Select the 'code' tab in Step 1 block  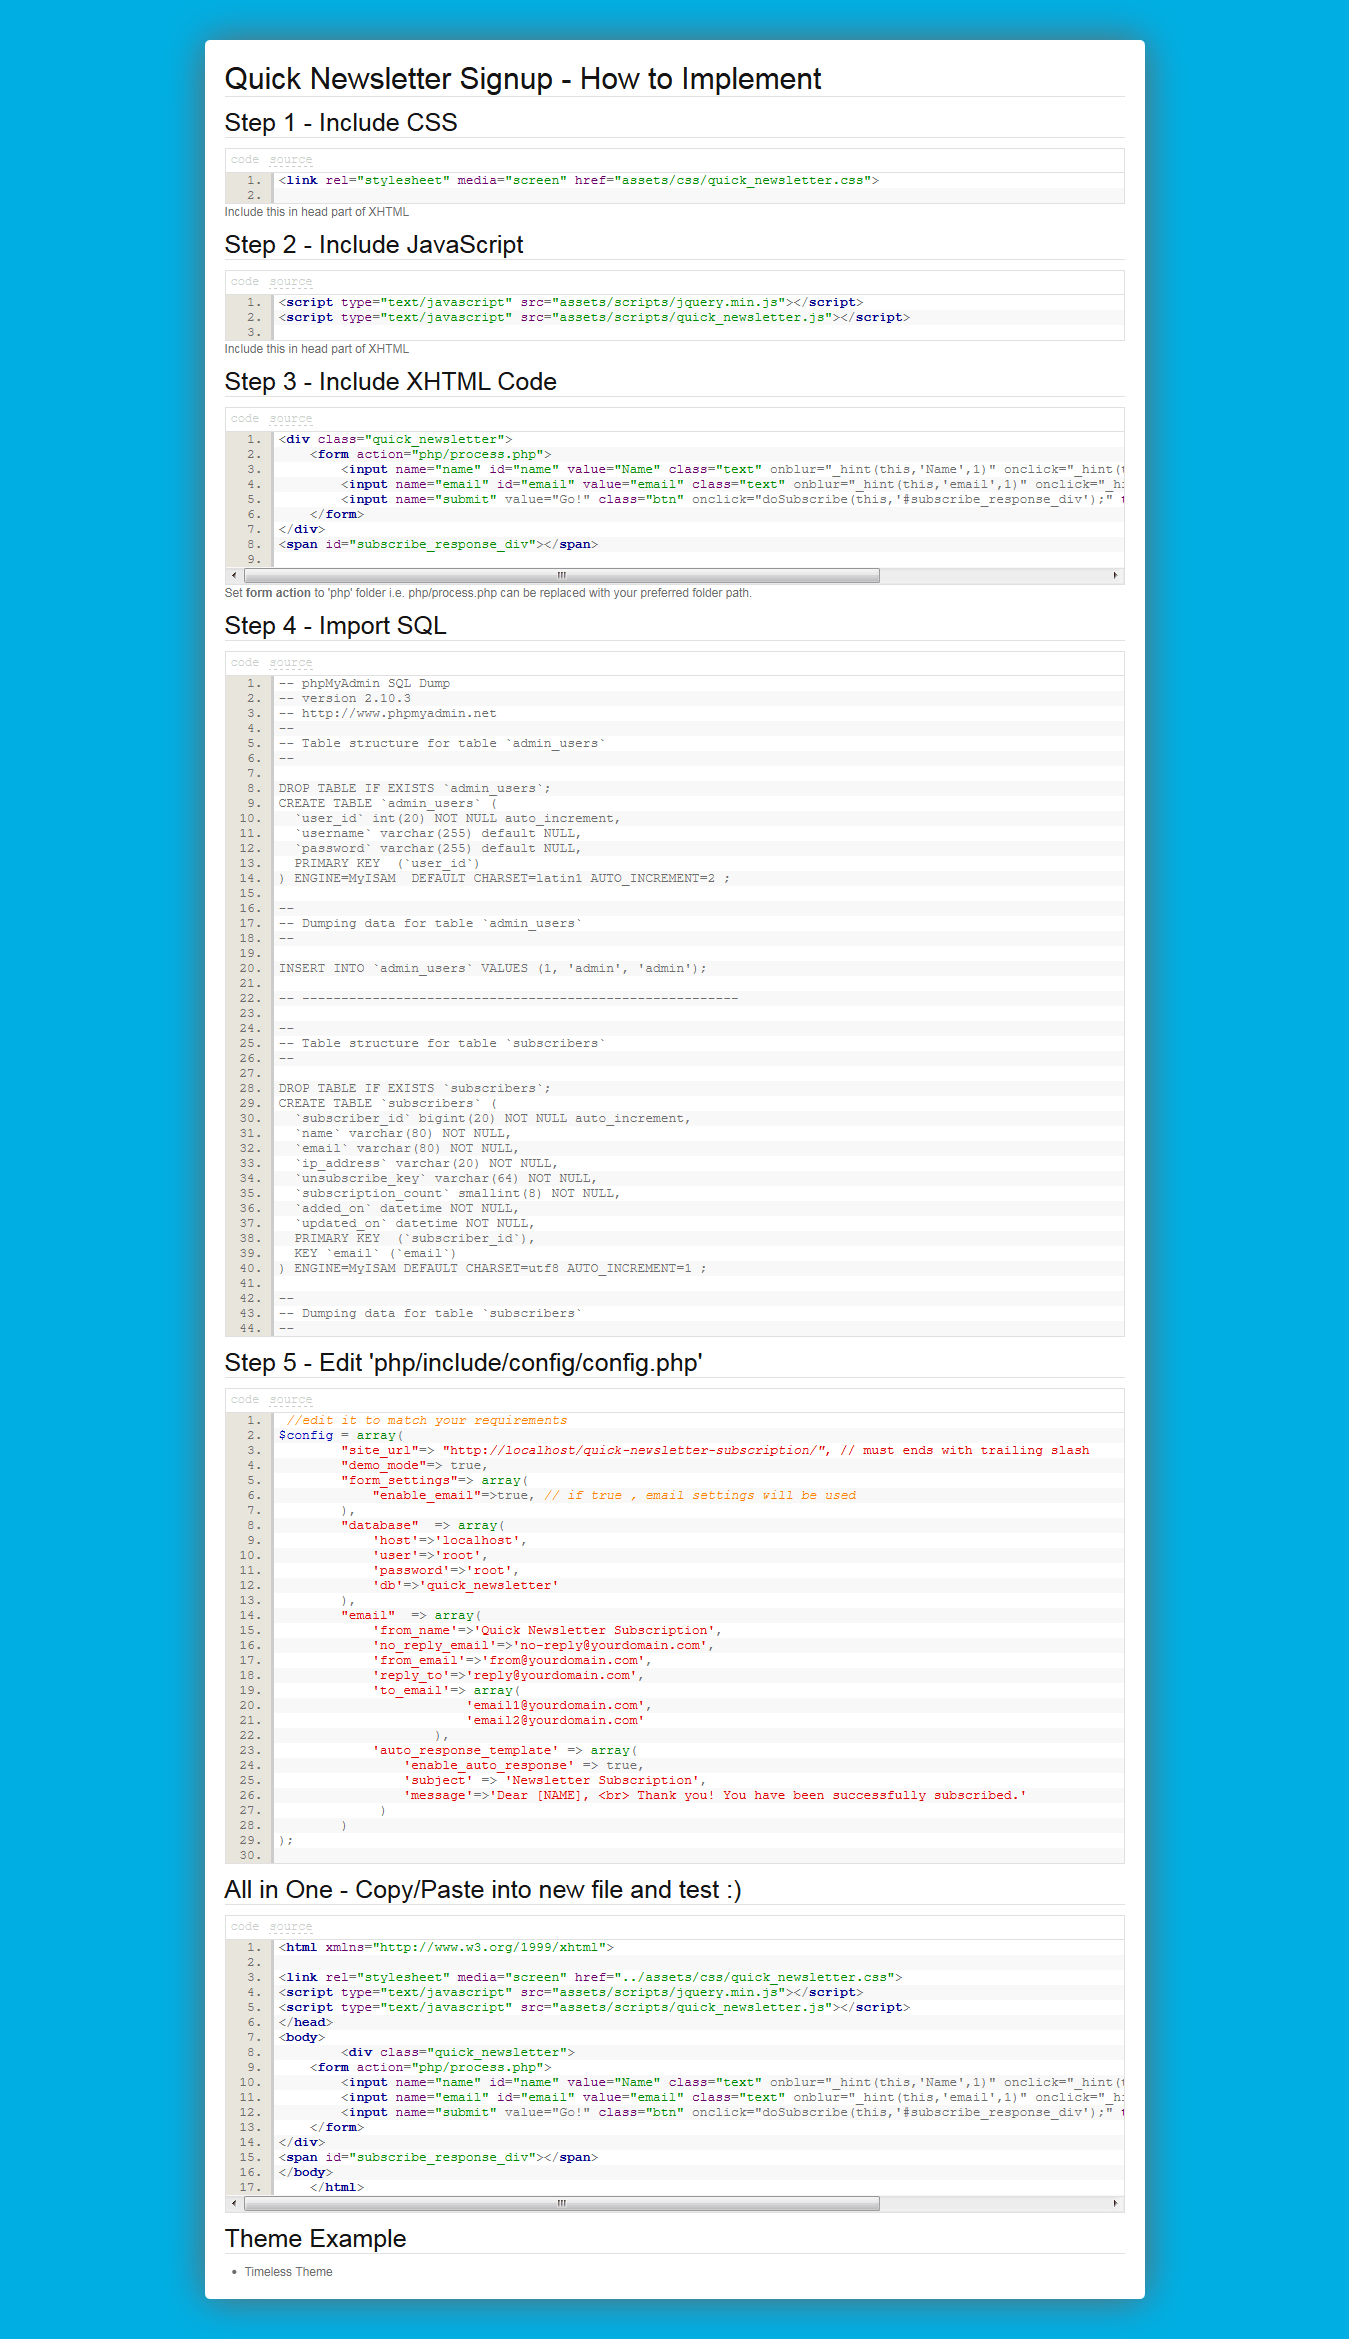[244, 160]
